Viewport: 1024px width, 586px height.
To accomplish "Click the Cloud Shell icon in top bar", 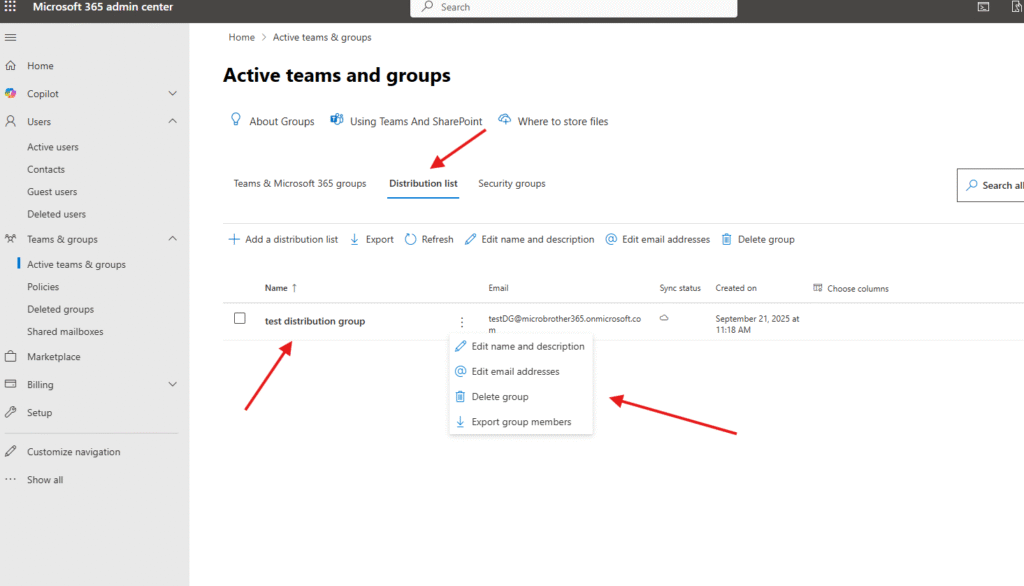I will click(983, 7).
